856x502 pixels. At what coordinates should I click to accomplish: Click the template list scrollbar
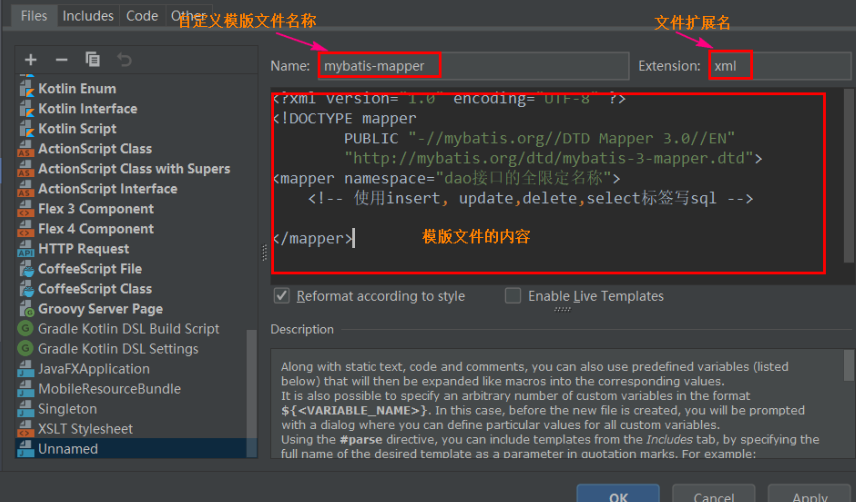pos(252,392)
